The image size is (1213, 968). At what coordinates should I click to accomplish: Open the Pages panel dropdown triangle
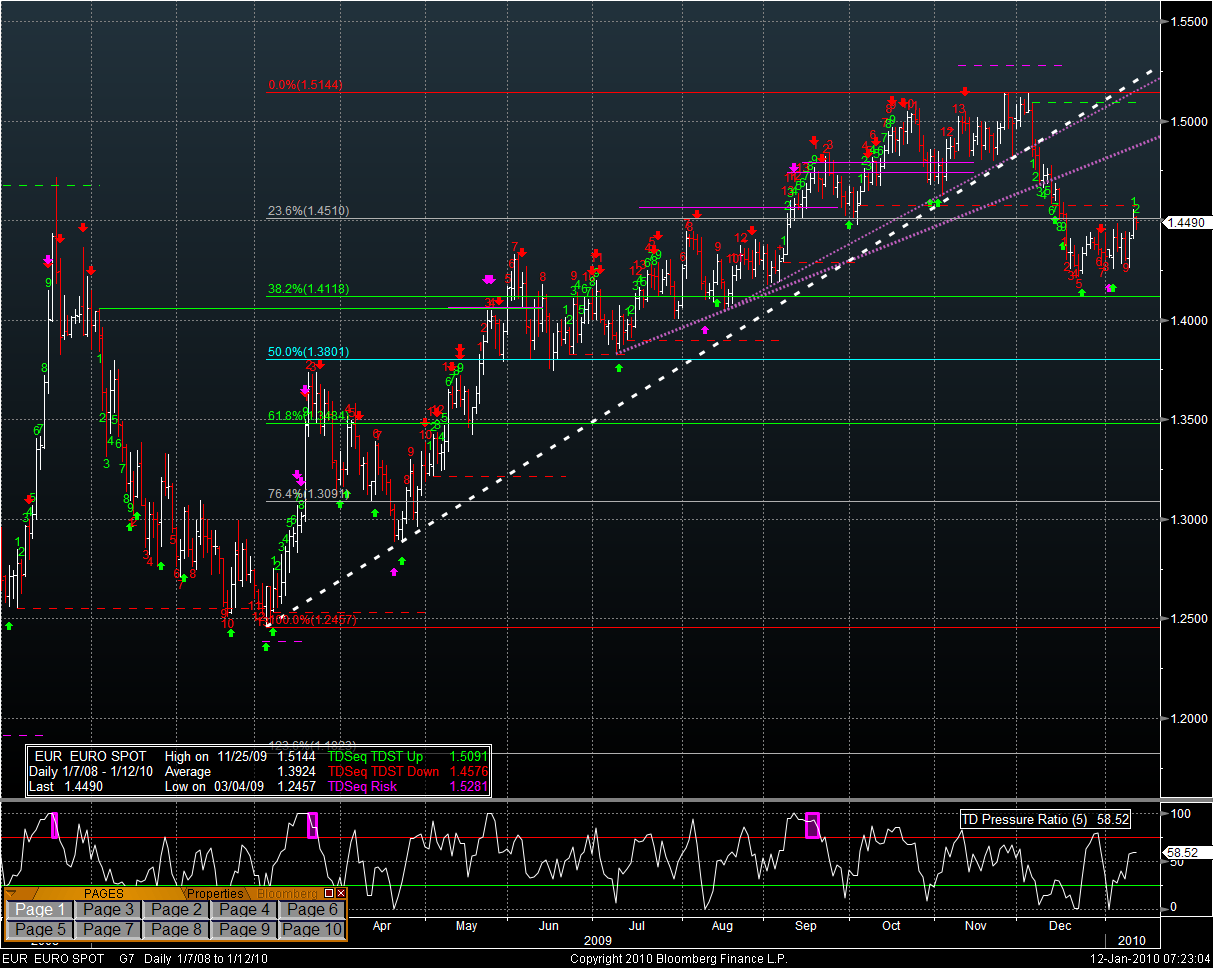point(11,893)
